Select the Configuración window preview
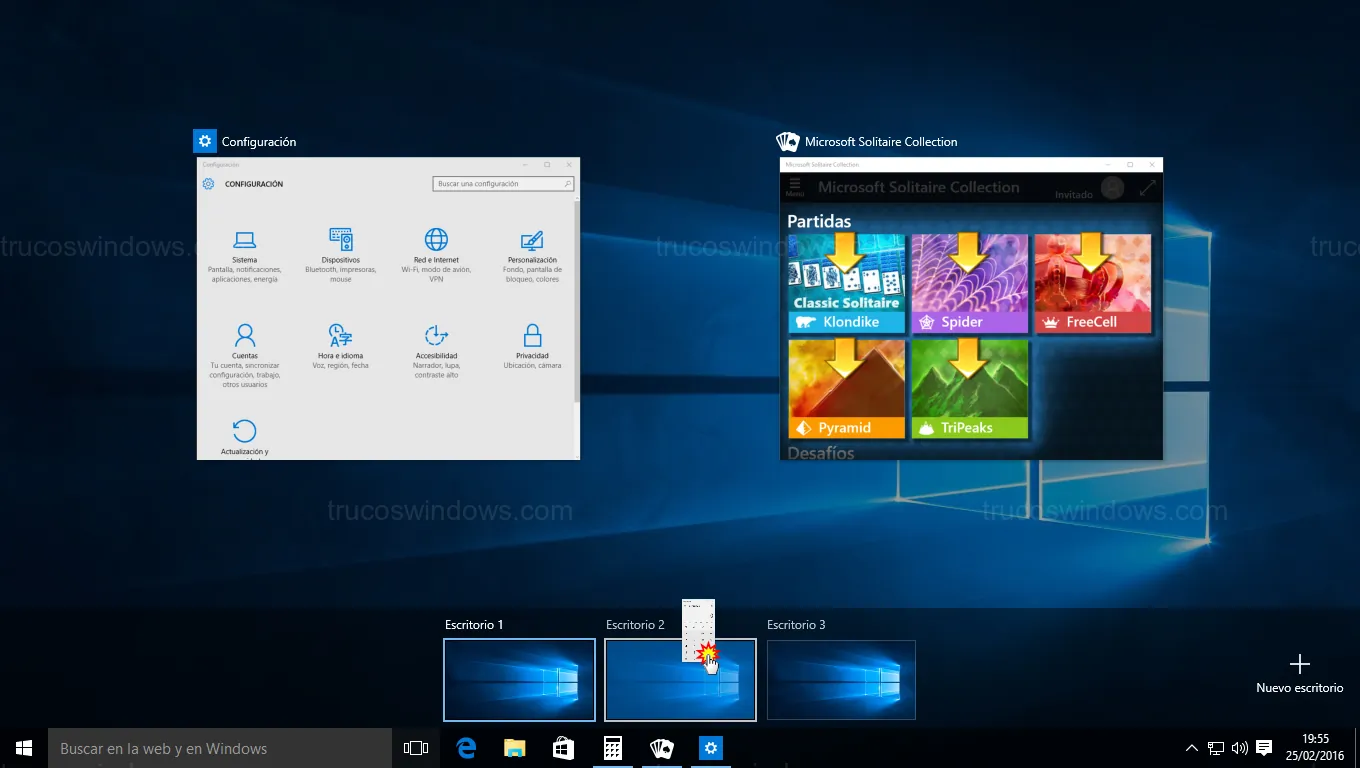The width and height of the screenshot is (1360, 768). coord(388,308)
